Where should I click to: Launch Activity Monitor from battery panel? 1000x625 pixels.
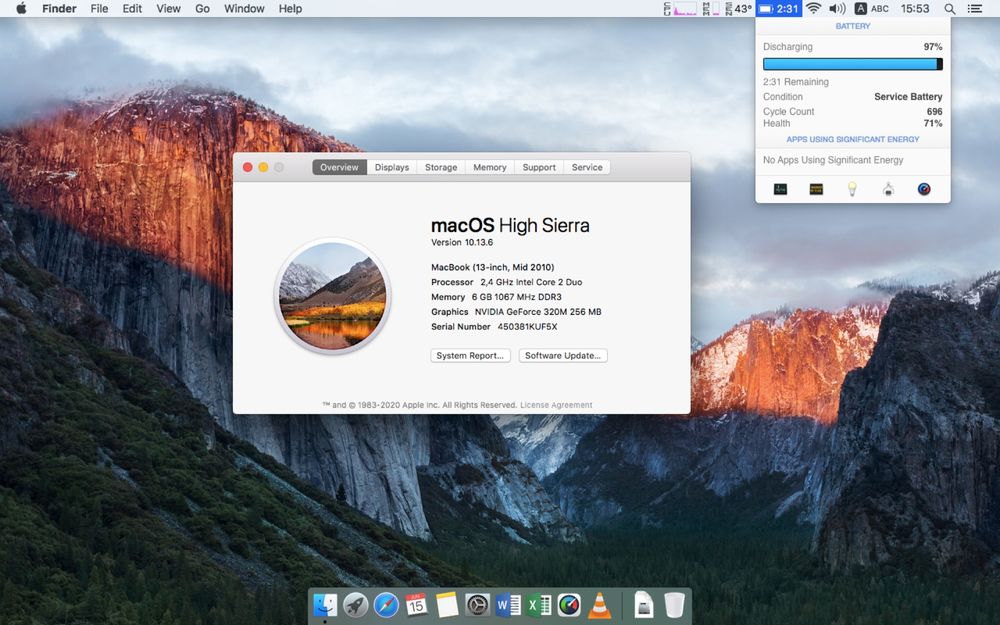point(780,189)
